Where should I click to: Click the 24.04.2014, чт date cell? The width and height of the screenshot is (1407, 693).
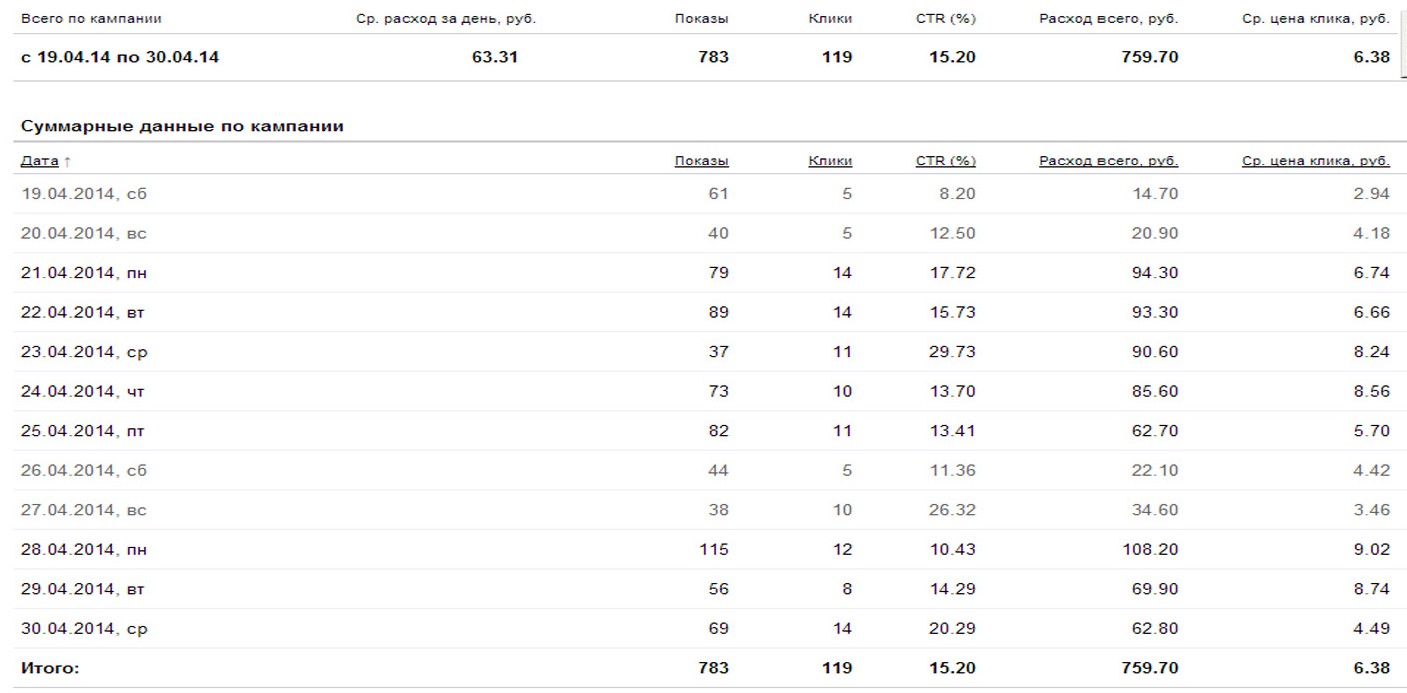pyautogui.click(x=83, y=391)
